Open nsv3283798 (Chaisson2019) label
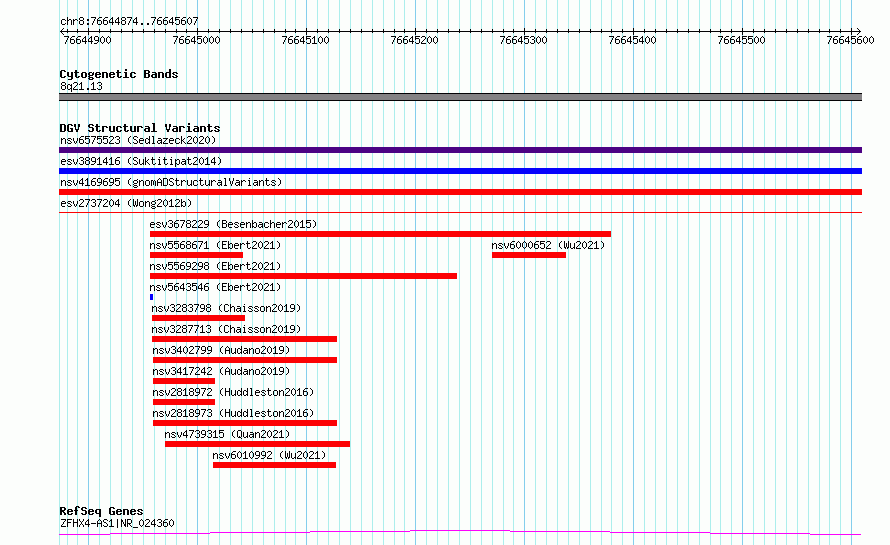 coord(226,308)
